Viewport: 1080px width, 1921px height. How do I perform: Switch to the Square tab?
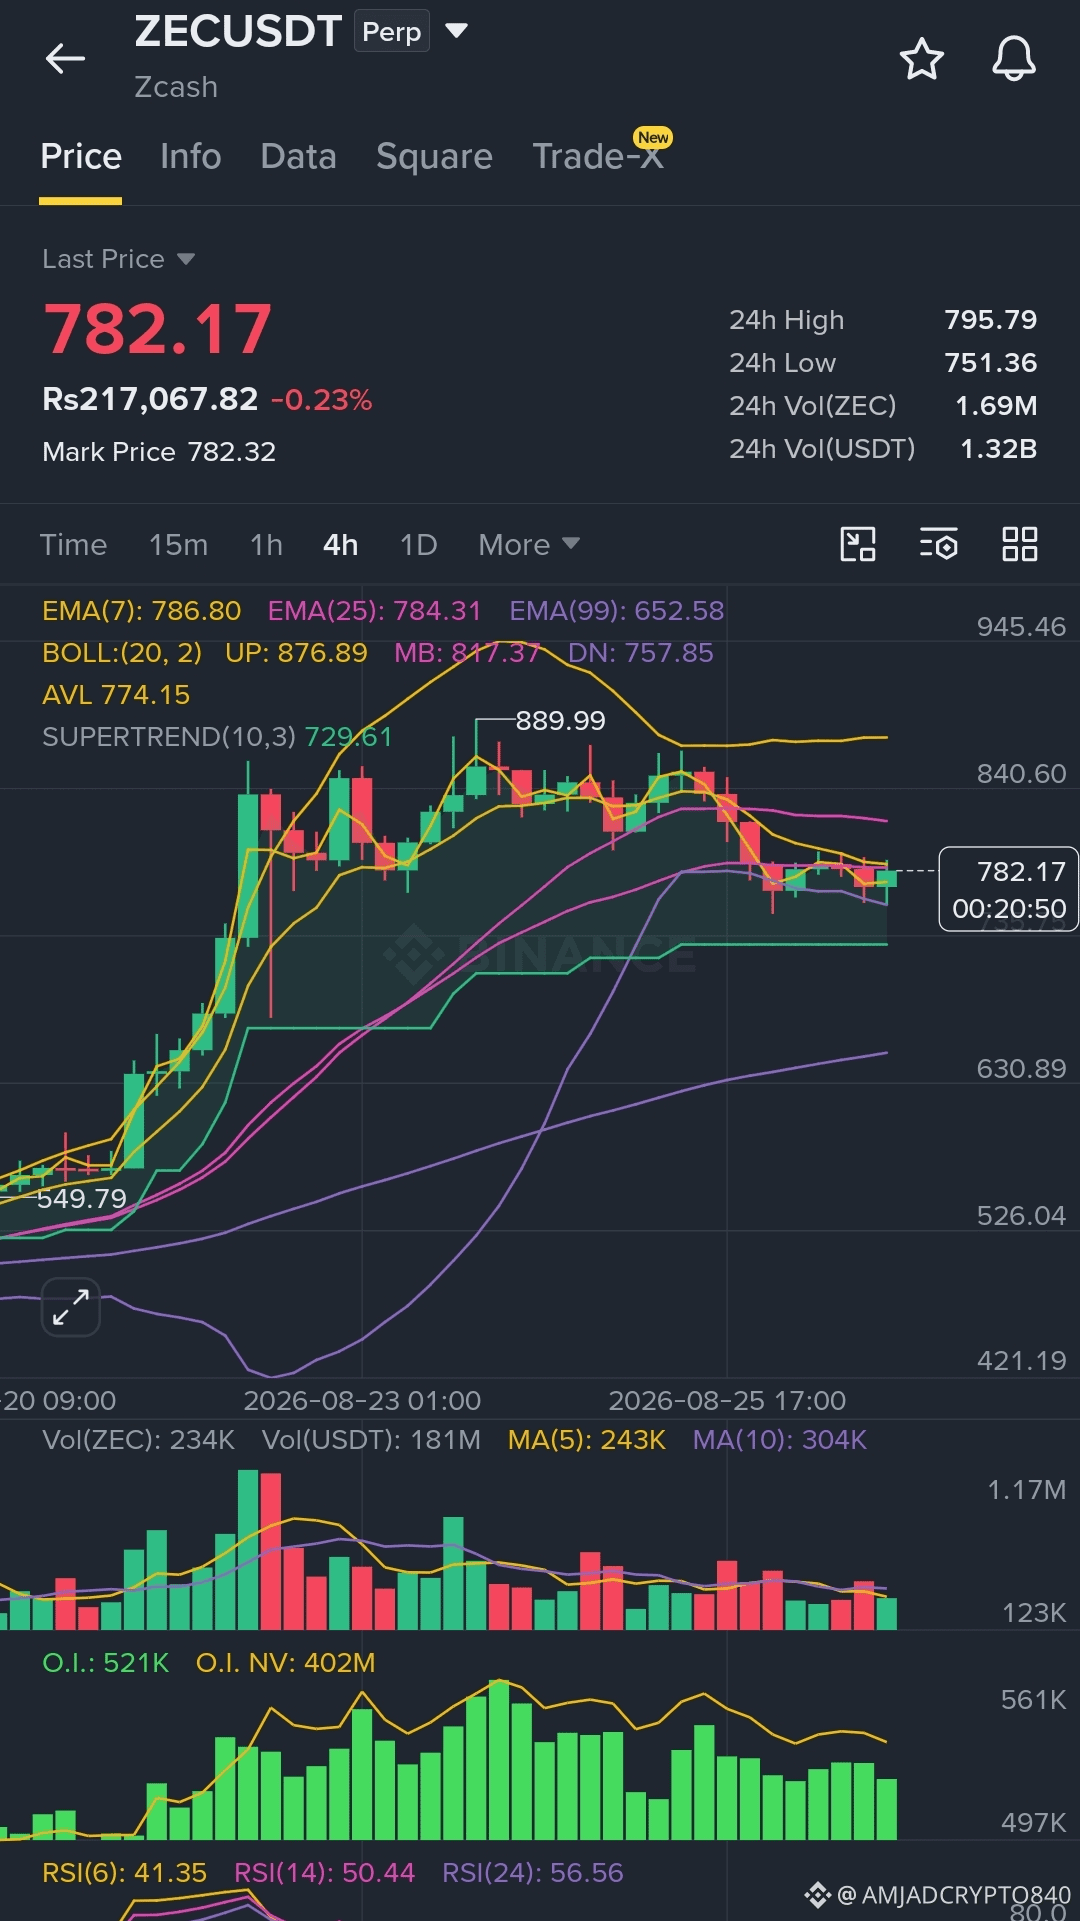point(434,157)
